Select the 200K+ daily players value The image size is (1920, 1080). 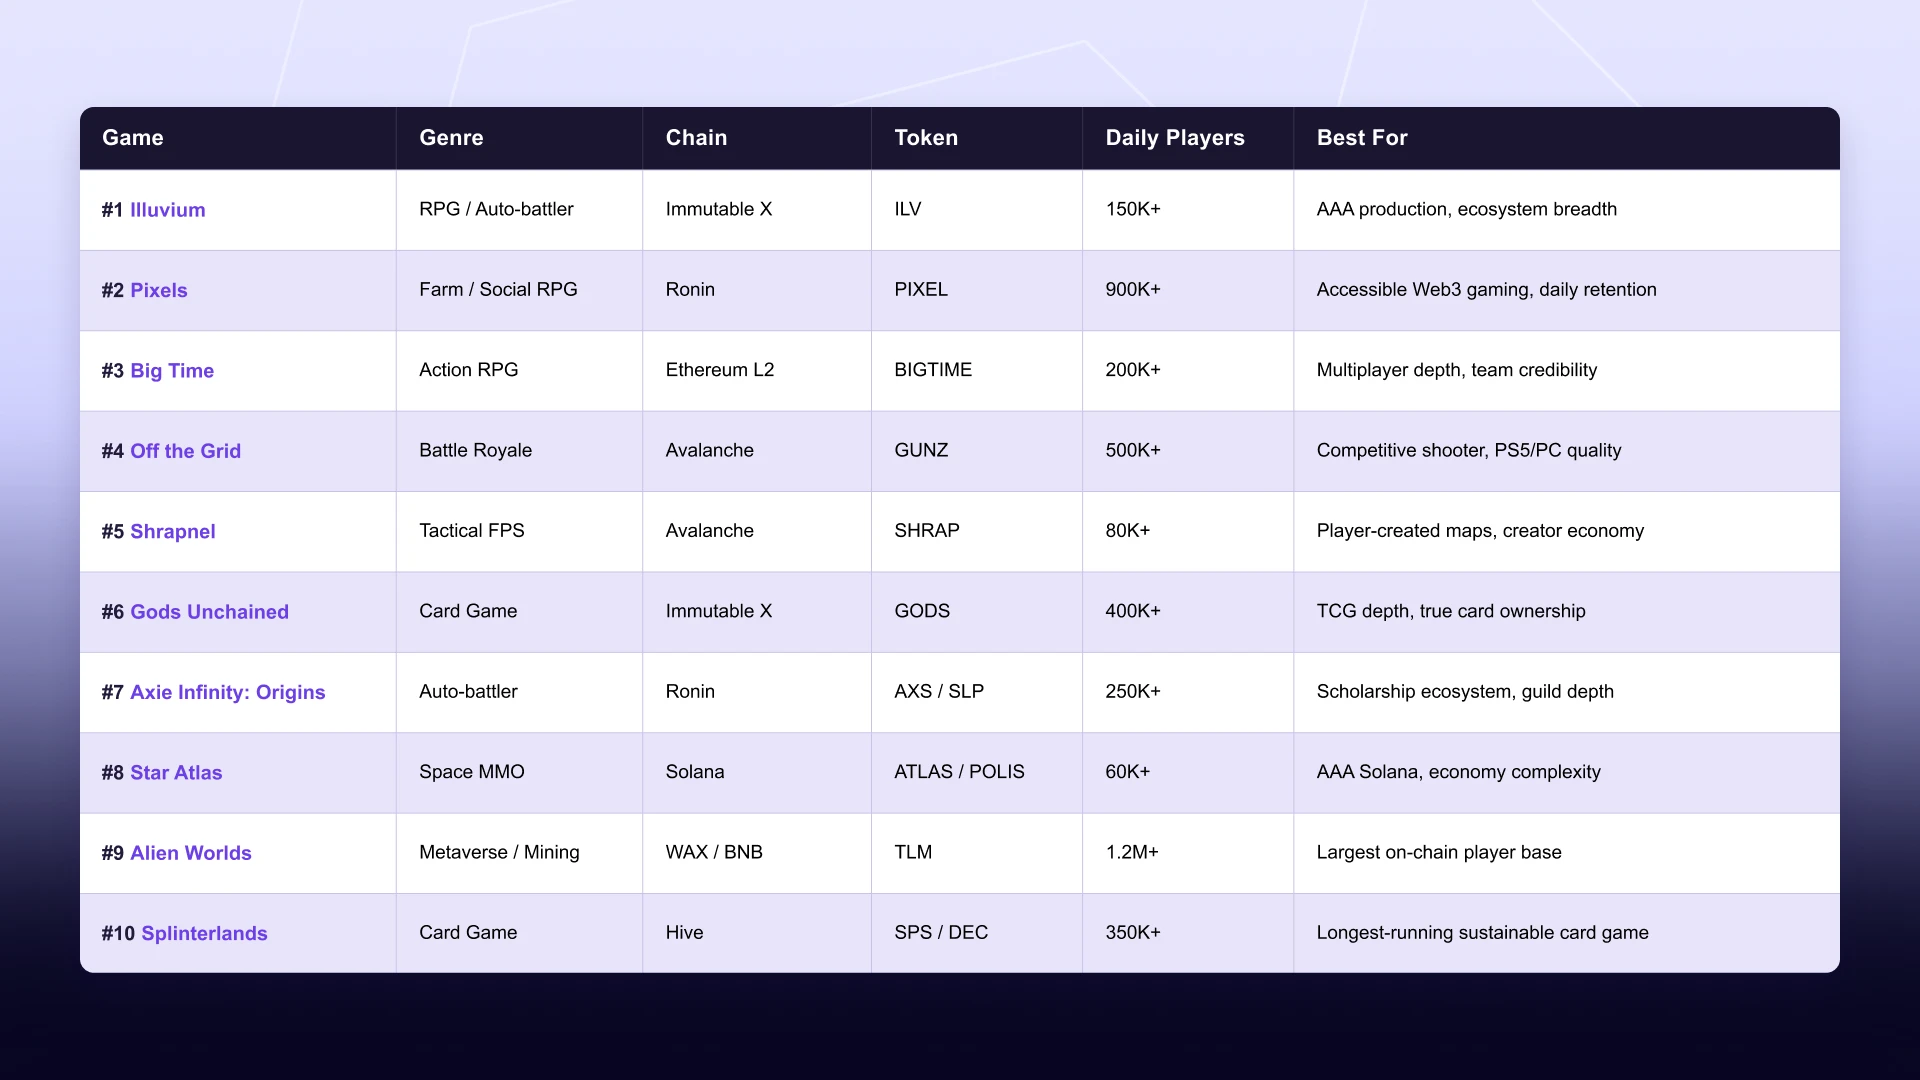coord(1133,370)
